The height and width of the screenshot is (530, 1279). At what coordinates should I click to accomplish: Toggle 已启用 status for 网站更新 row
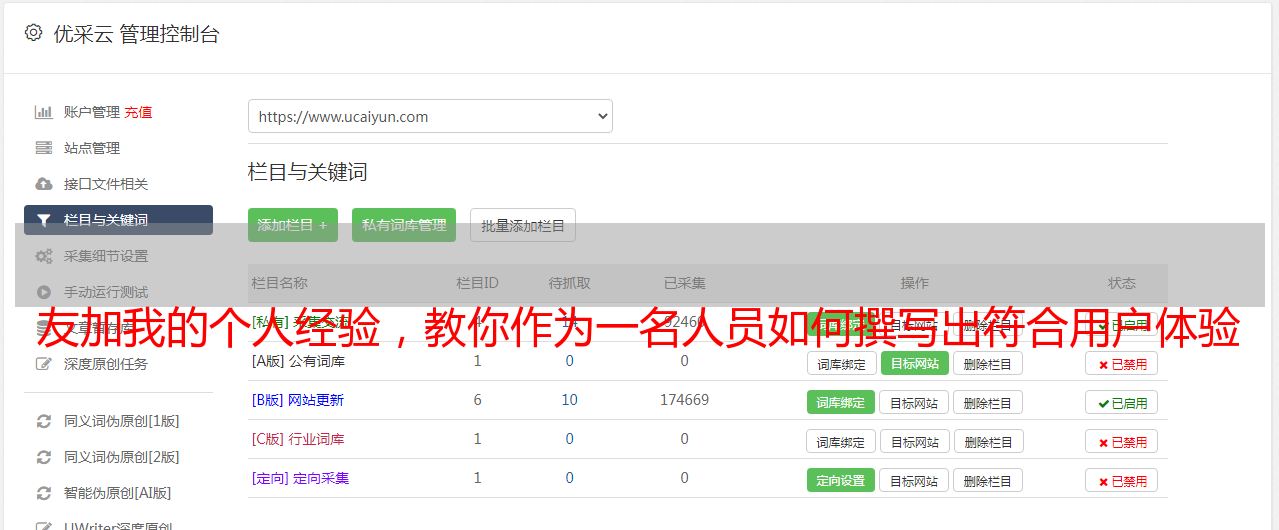[x=1122, y=403]
